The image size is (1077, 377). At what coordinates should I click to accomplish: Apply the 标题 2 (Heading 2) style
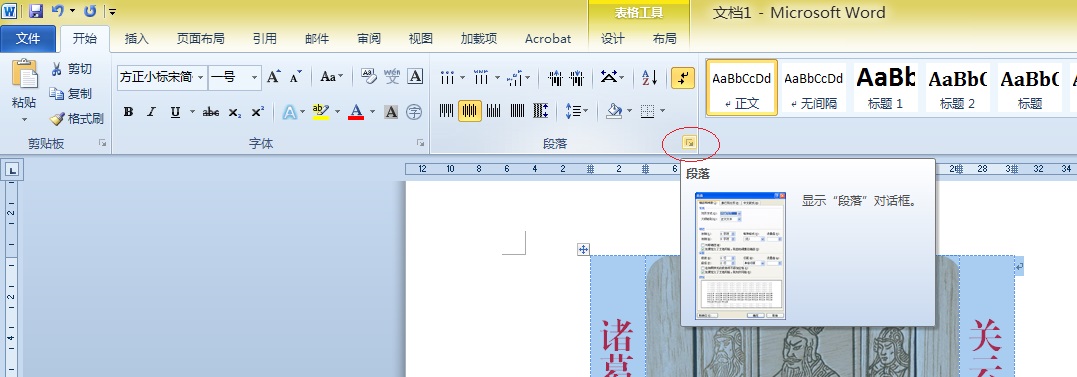click(x=957, y=87)
